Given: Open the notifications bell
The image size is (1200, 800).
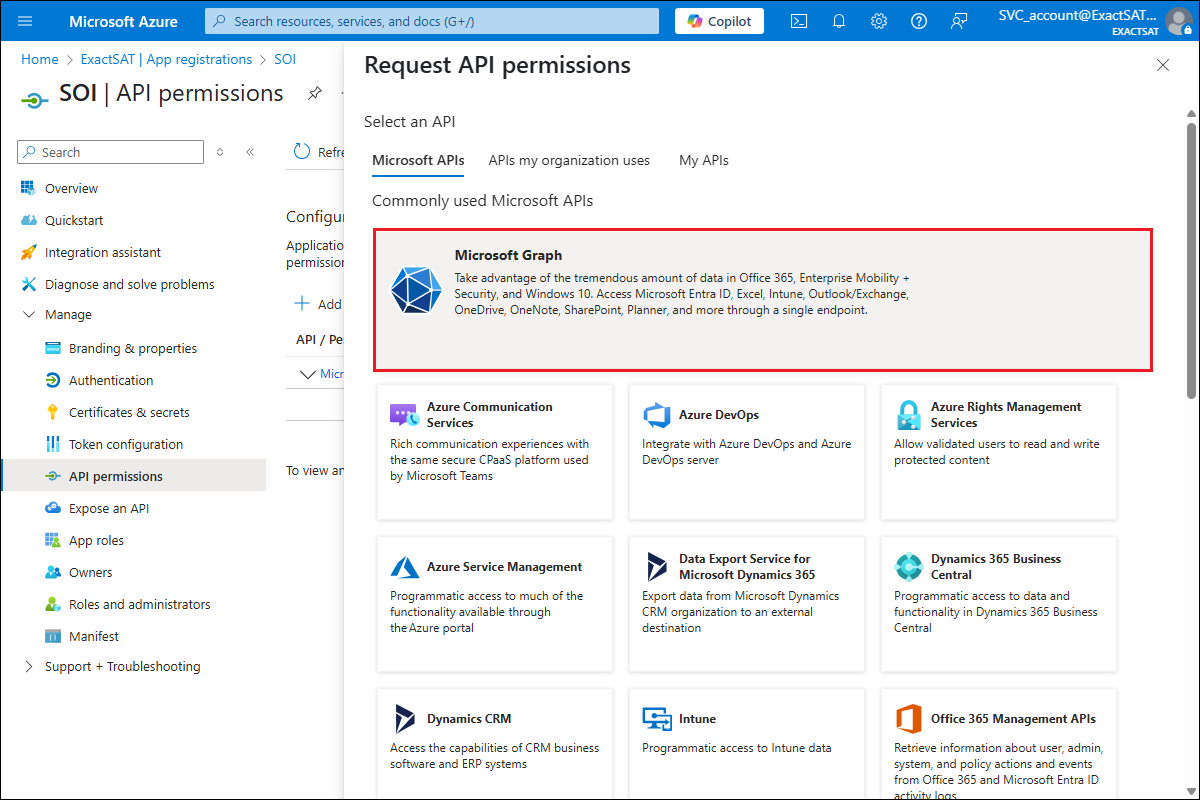Looking at the screenshot, I should [x=839, y=21].
